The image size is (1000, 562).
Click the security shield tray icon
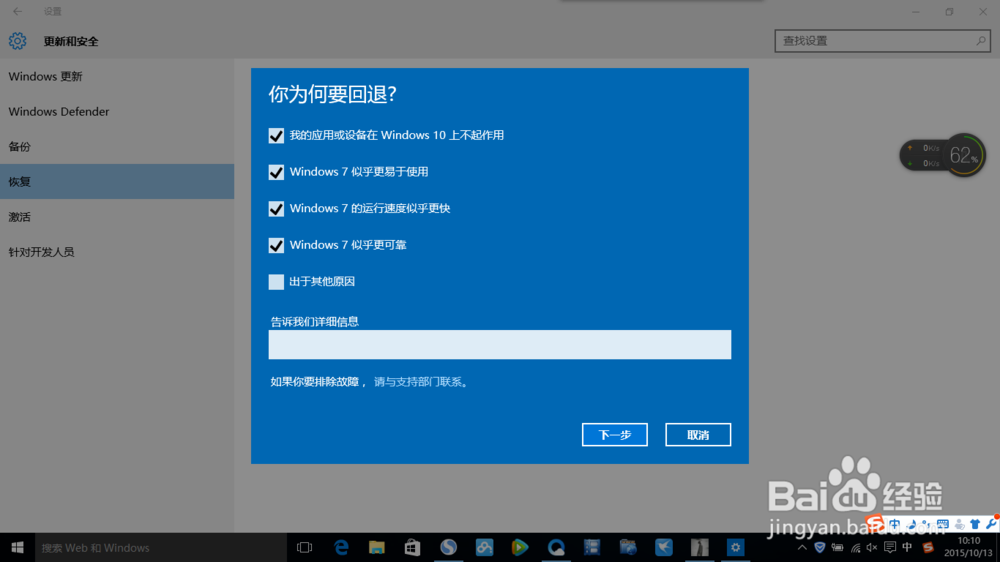tap(820, 548)
